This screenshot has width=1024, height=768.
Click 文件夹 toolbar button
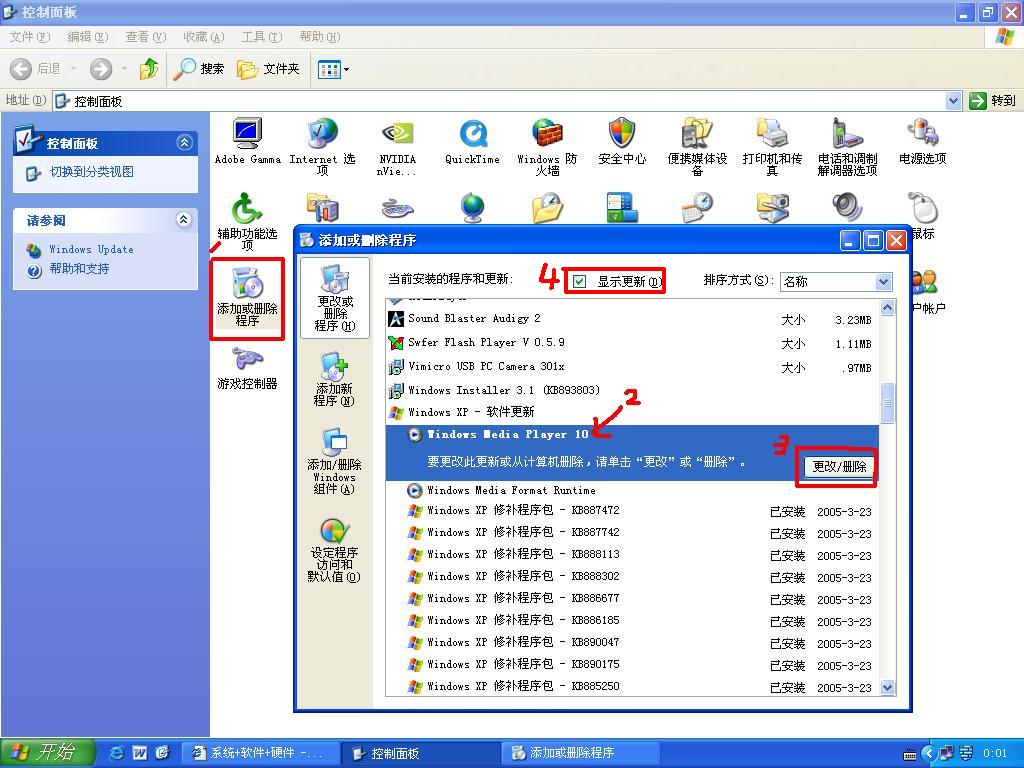pos(268,69)
